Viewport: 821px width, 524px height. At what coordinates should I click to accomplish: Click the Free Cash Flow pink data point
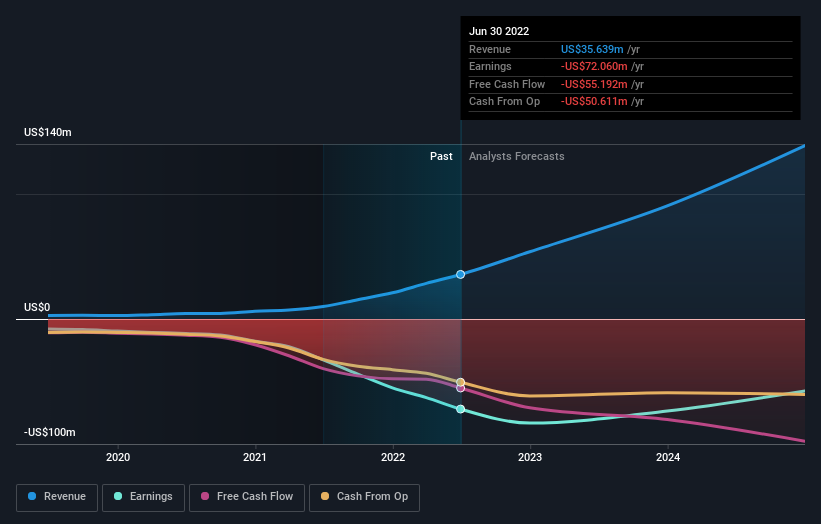[x=460, y=388]
